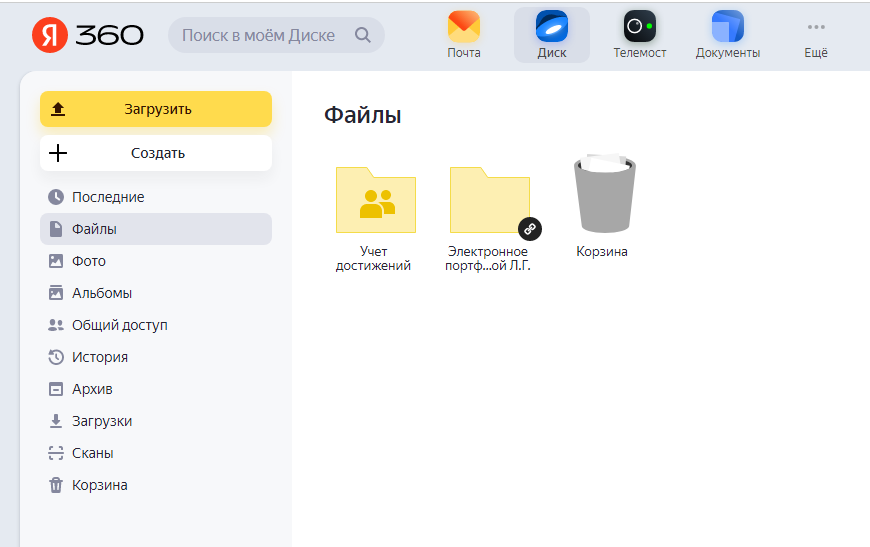Open Общий доступ shared section

(156, 325)
